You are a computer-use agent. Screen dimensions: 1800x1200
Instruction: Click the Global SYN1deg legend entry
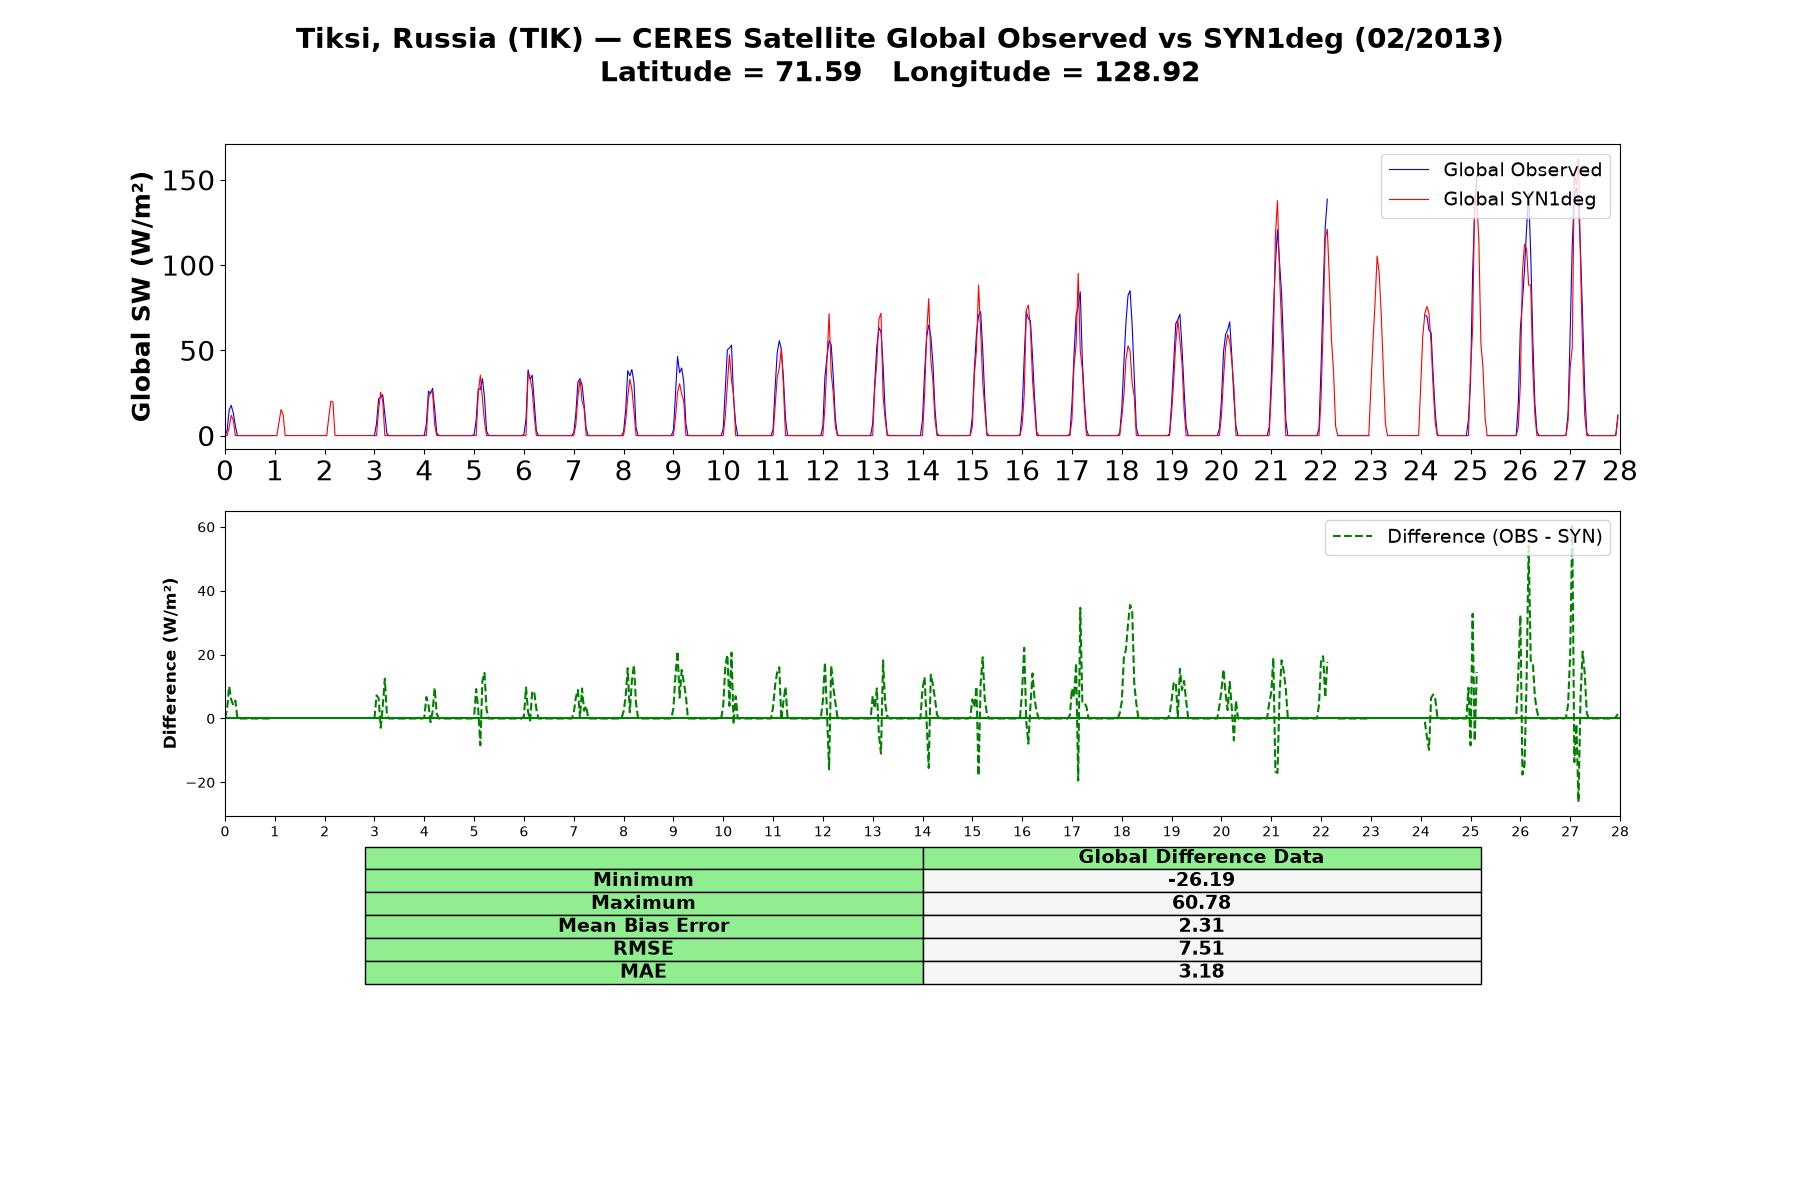[x=1493, y=199]
